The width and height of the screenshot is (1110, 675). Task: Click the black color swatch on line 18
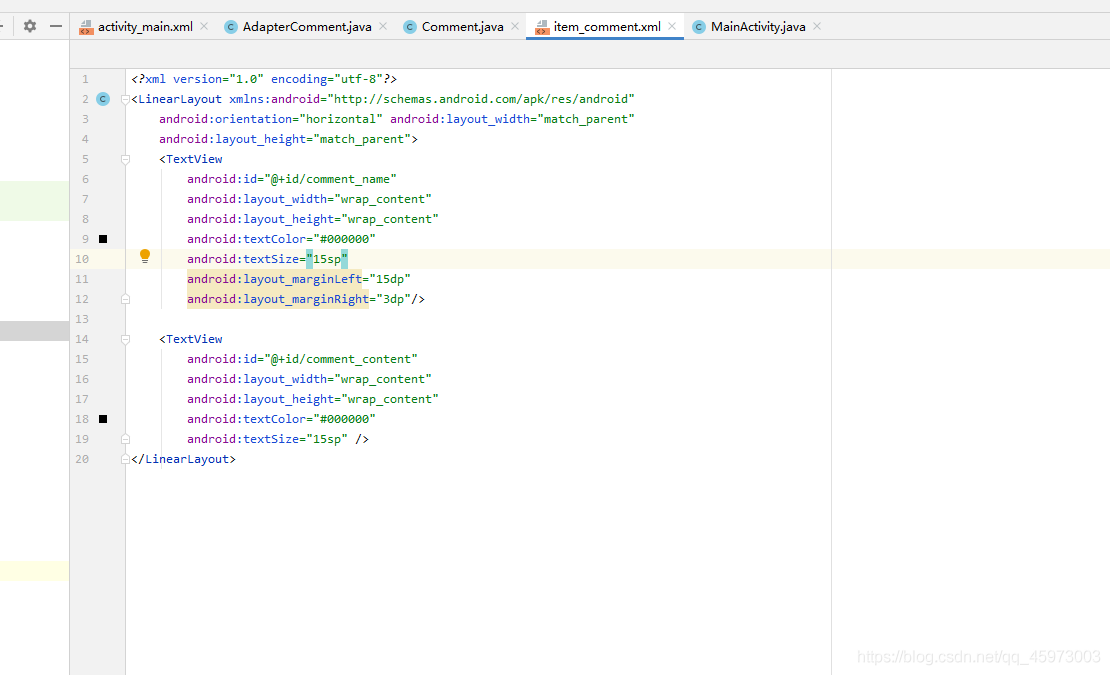click(x=103, y=419)
